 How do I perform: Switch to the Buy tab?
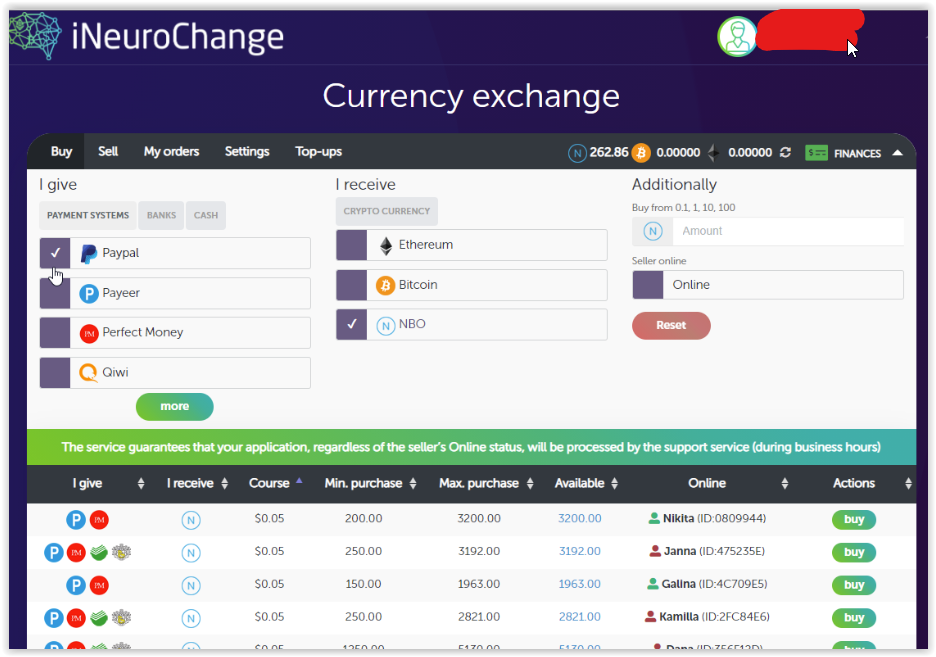pos(61,152)
